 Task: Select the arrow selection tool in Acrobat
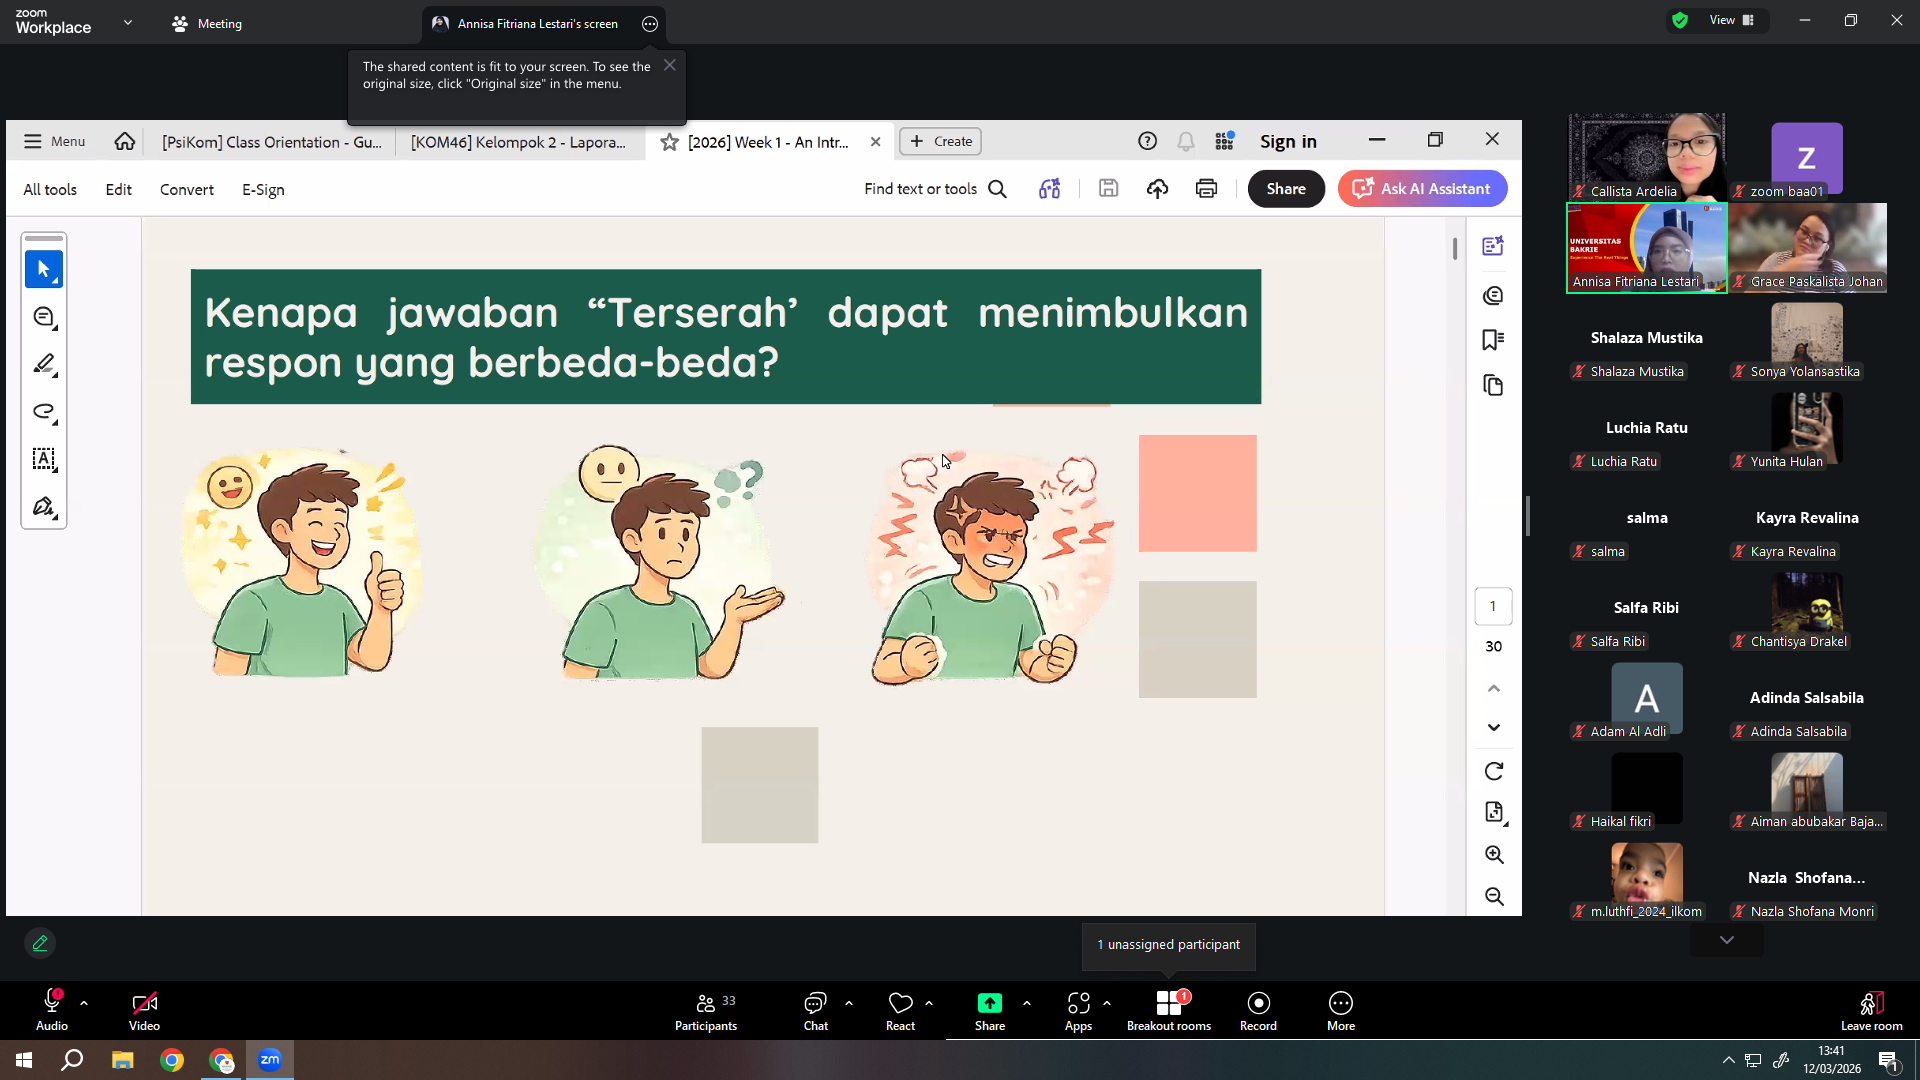tap(44, 269)
